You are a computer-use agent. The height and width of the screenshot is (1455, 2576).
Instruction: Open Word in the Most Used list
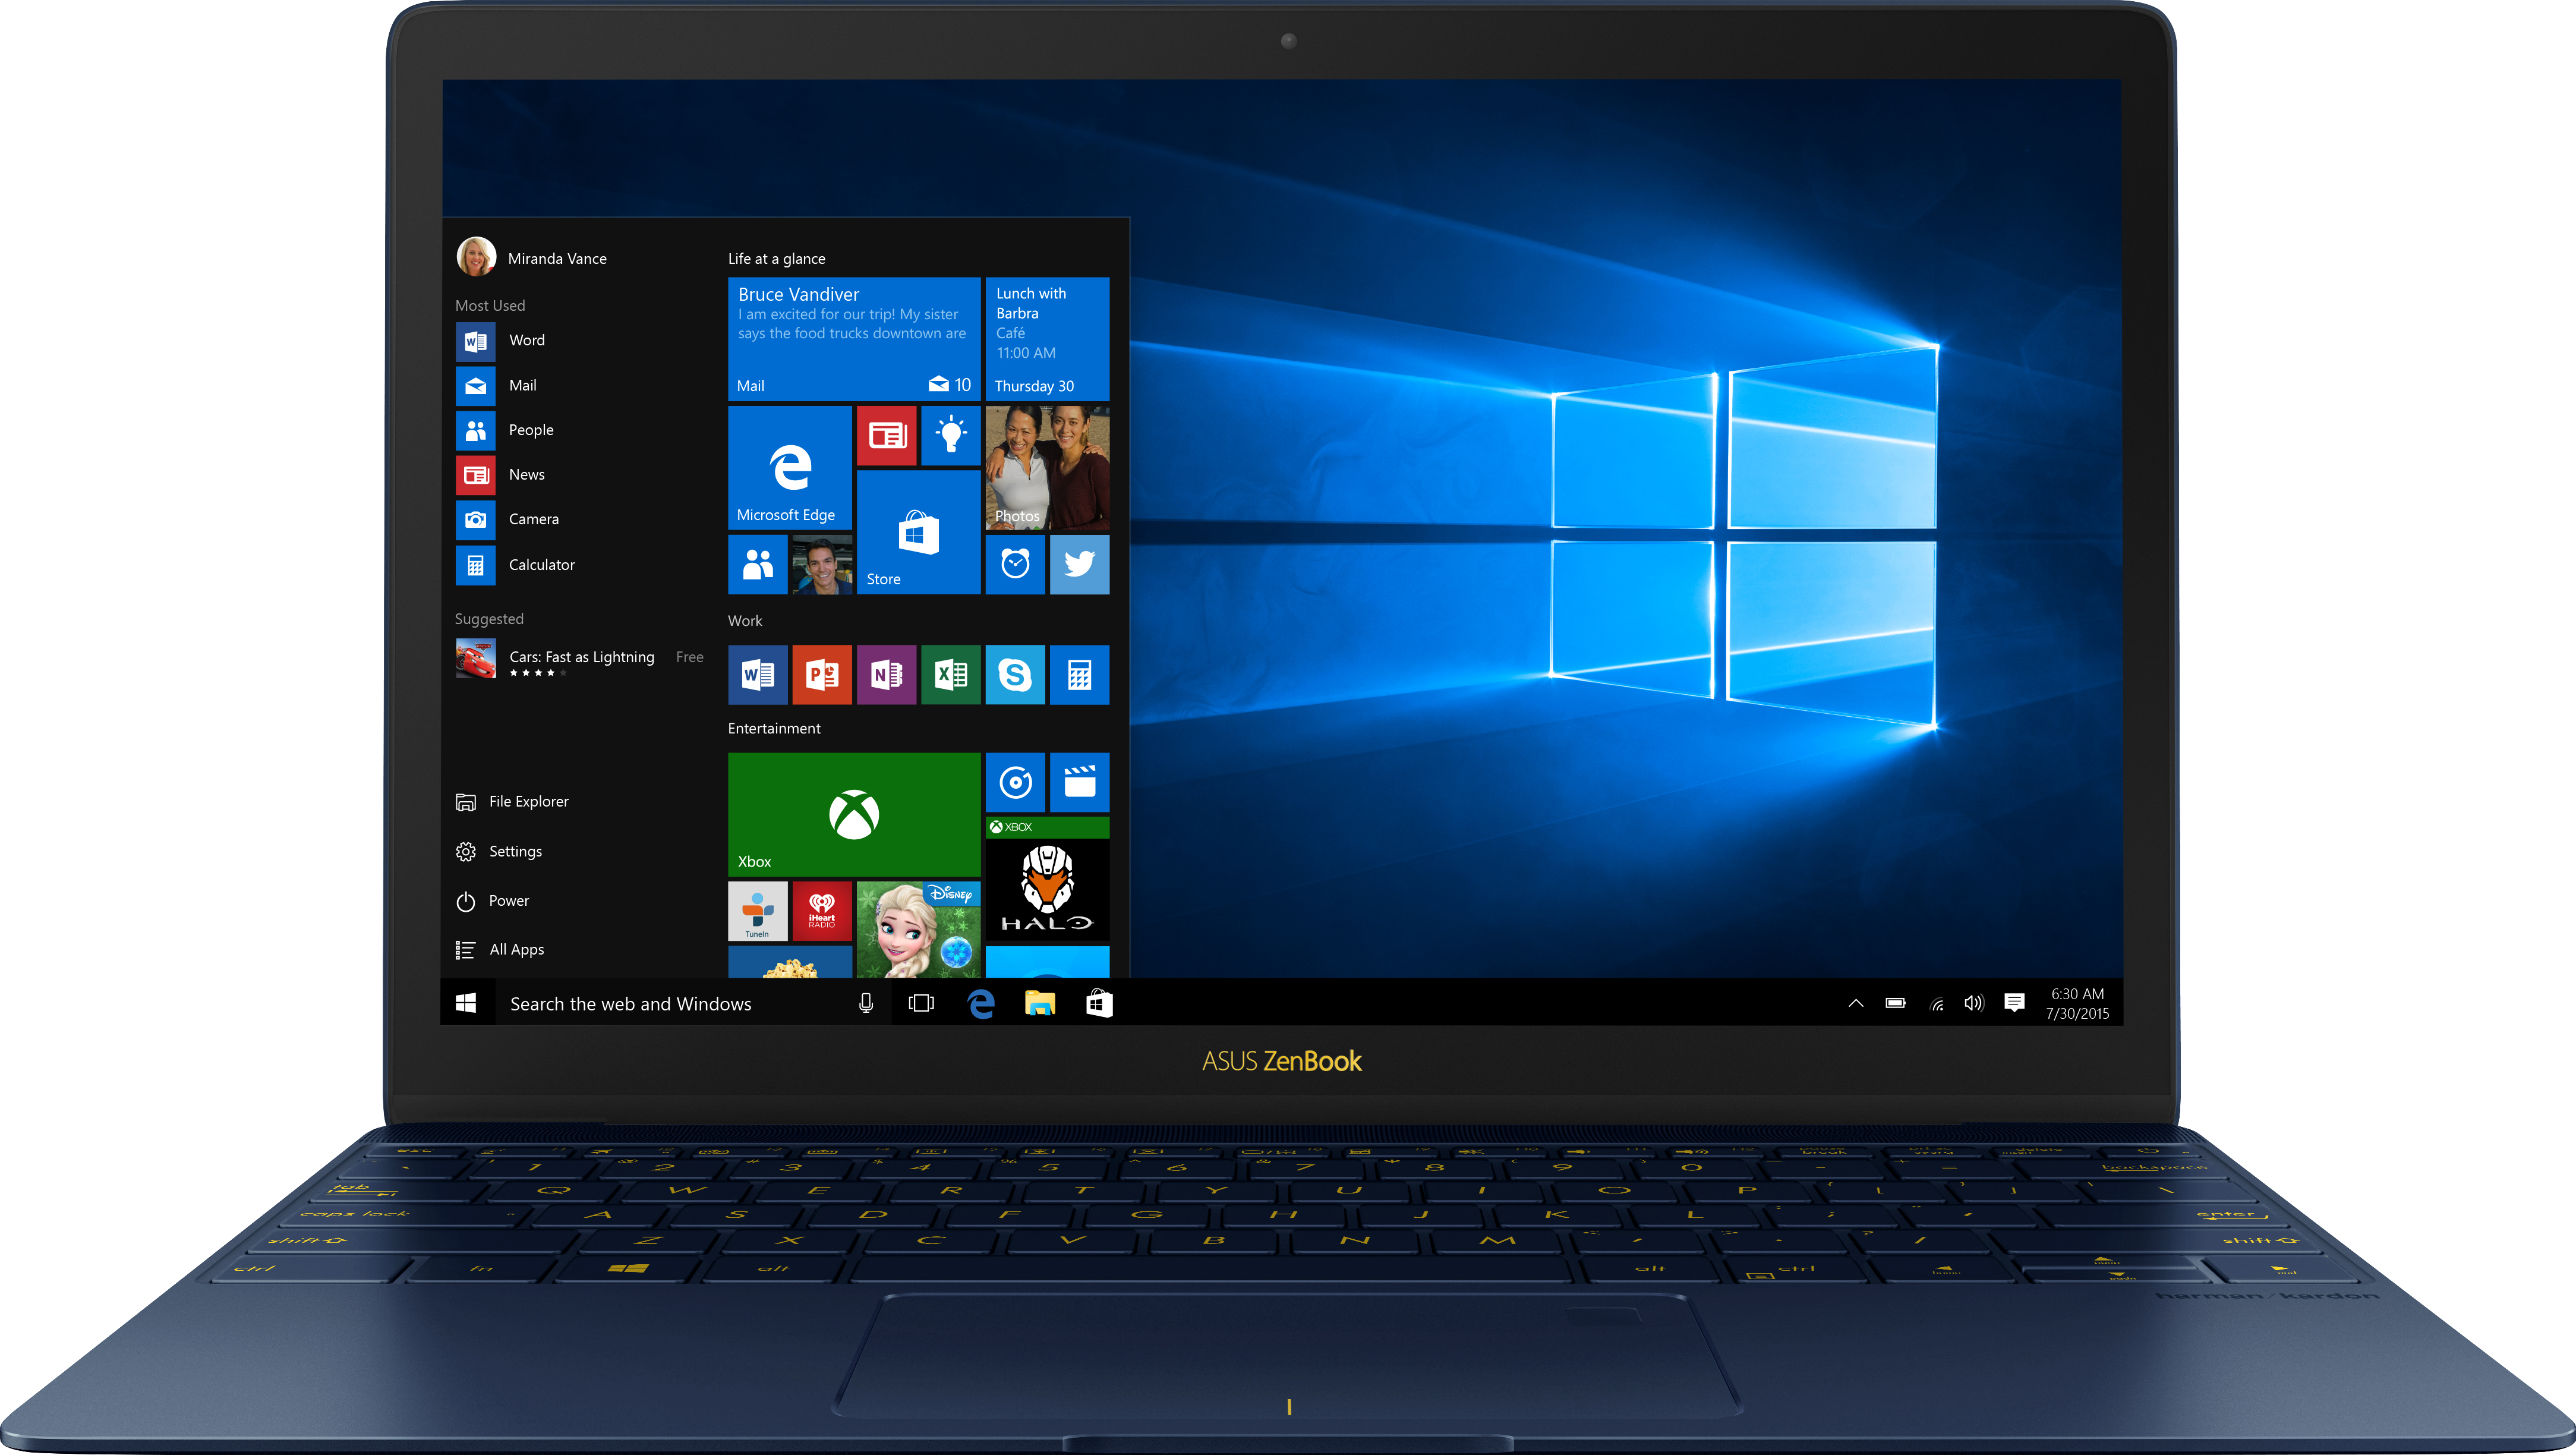coord(500,340)
